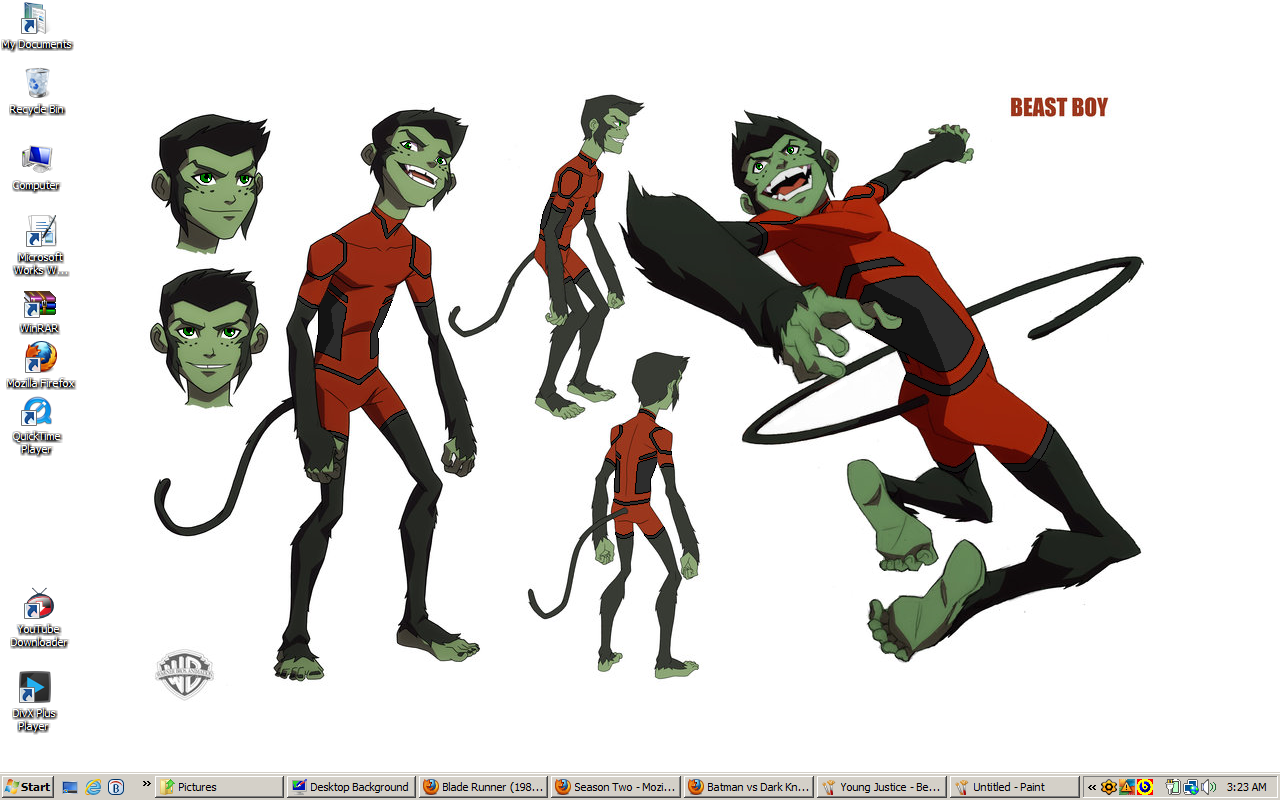1280x800 pixels.
Task: Select the DivX Plus Player shortcut
Action: point(34,702)
